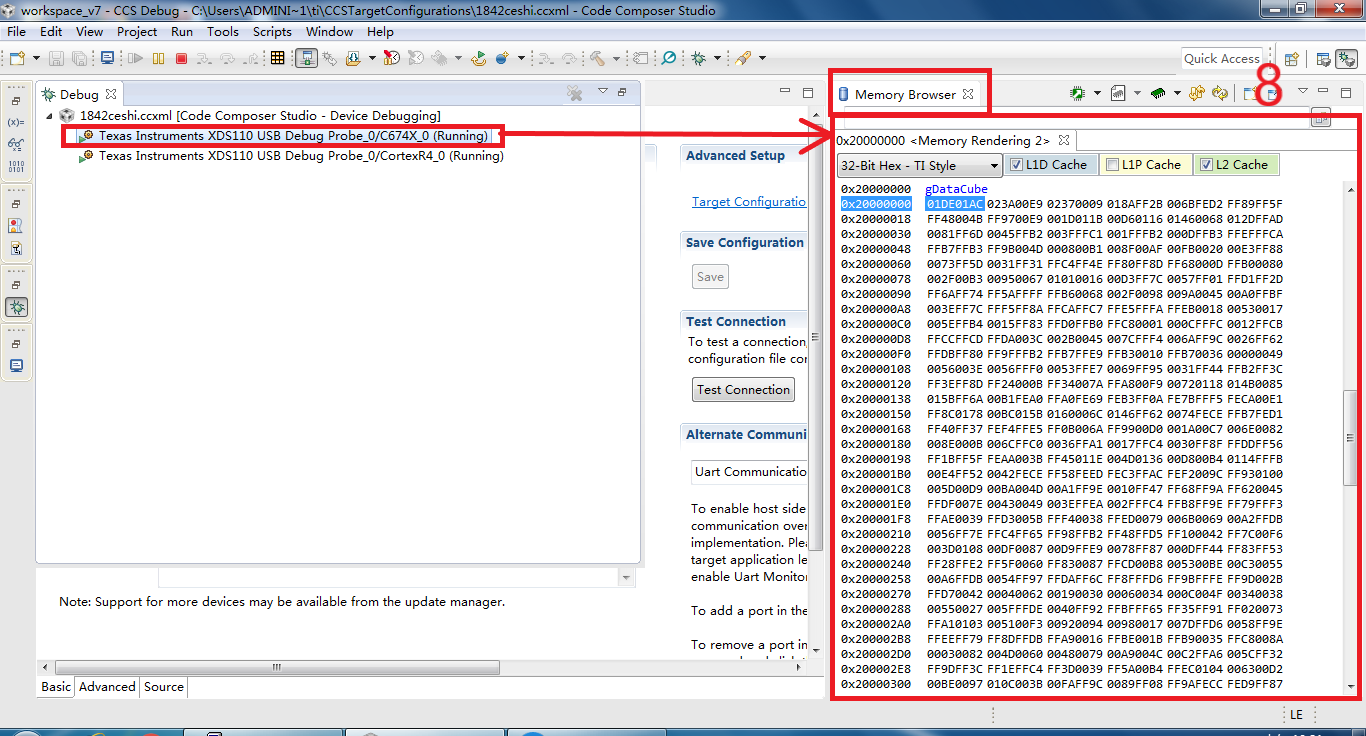Select the Debug view tab
Viewport: 1366px width, 736px height.
[79, 94]
